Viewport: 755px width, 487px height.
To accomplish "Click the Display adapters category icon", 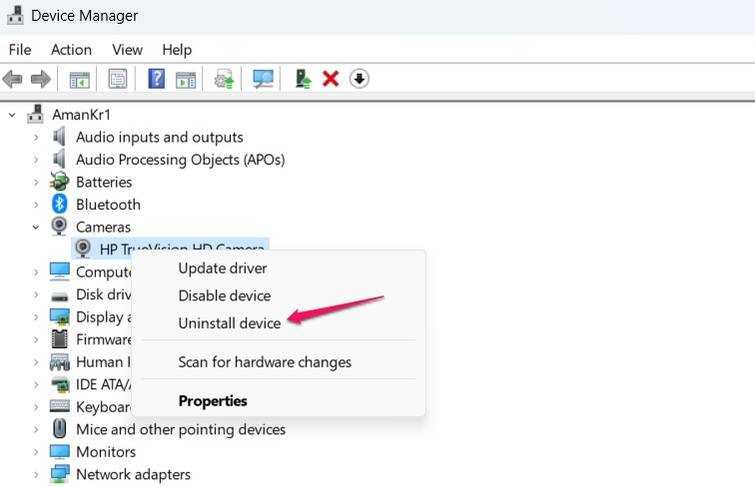I will click(x=60, y=316).
